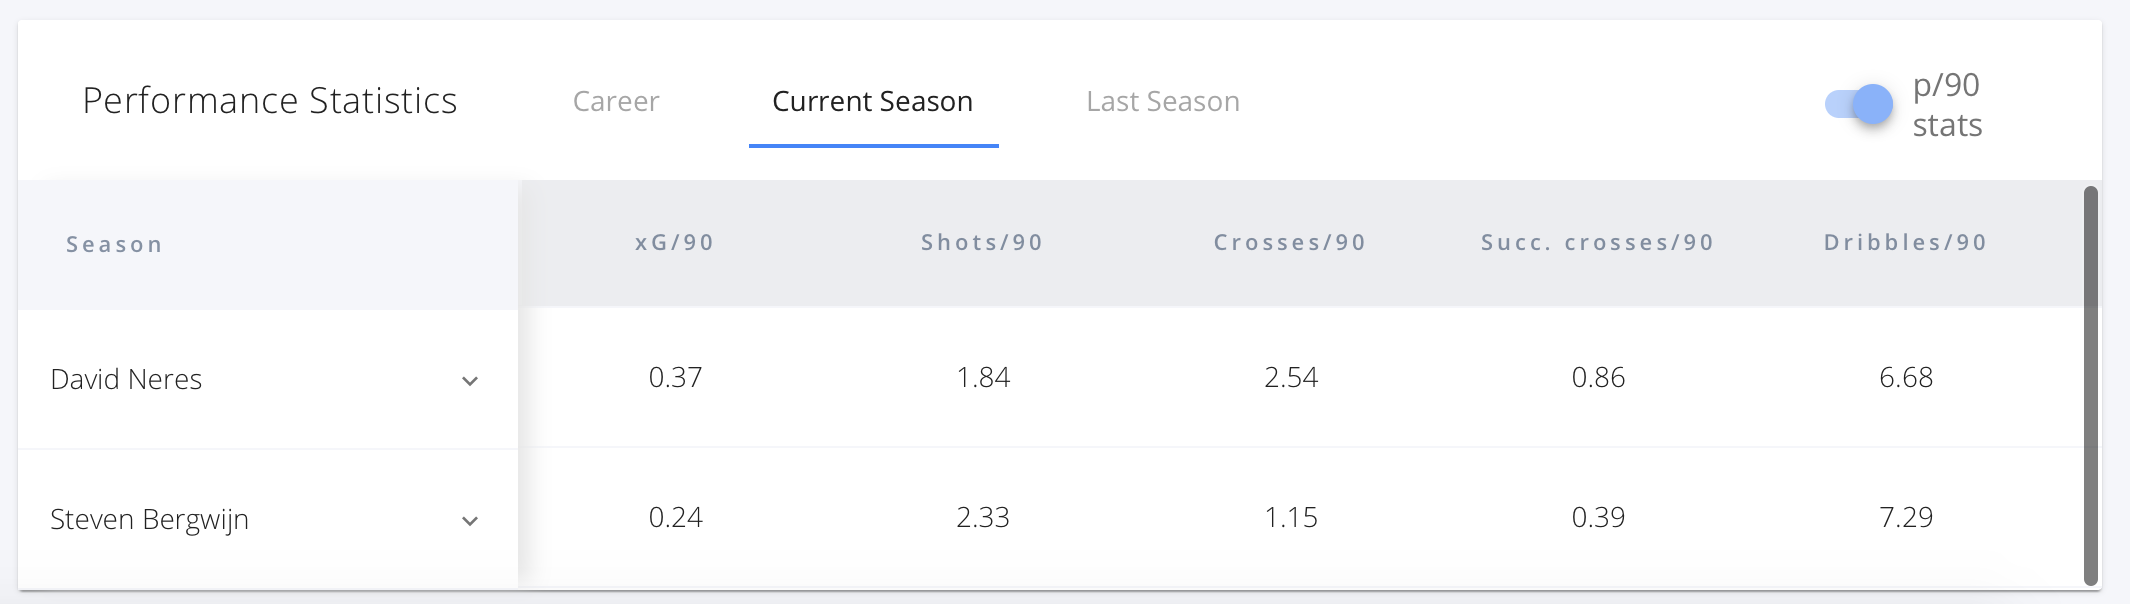This screenshot has width=2130, height=604.
Task: Click the David Neres player name
Action: [126, 379]
